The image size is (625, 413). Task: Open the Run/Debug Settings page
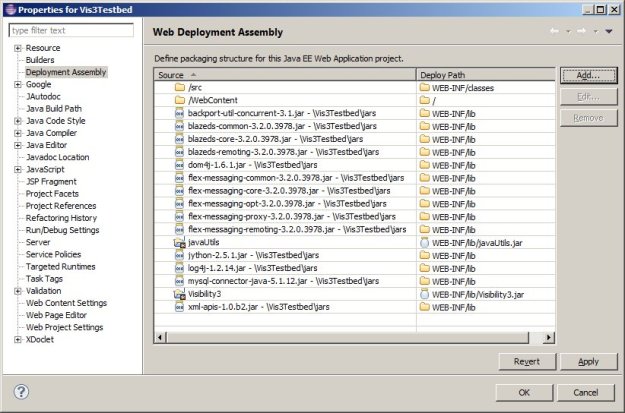[x=62, y=230]
